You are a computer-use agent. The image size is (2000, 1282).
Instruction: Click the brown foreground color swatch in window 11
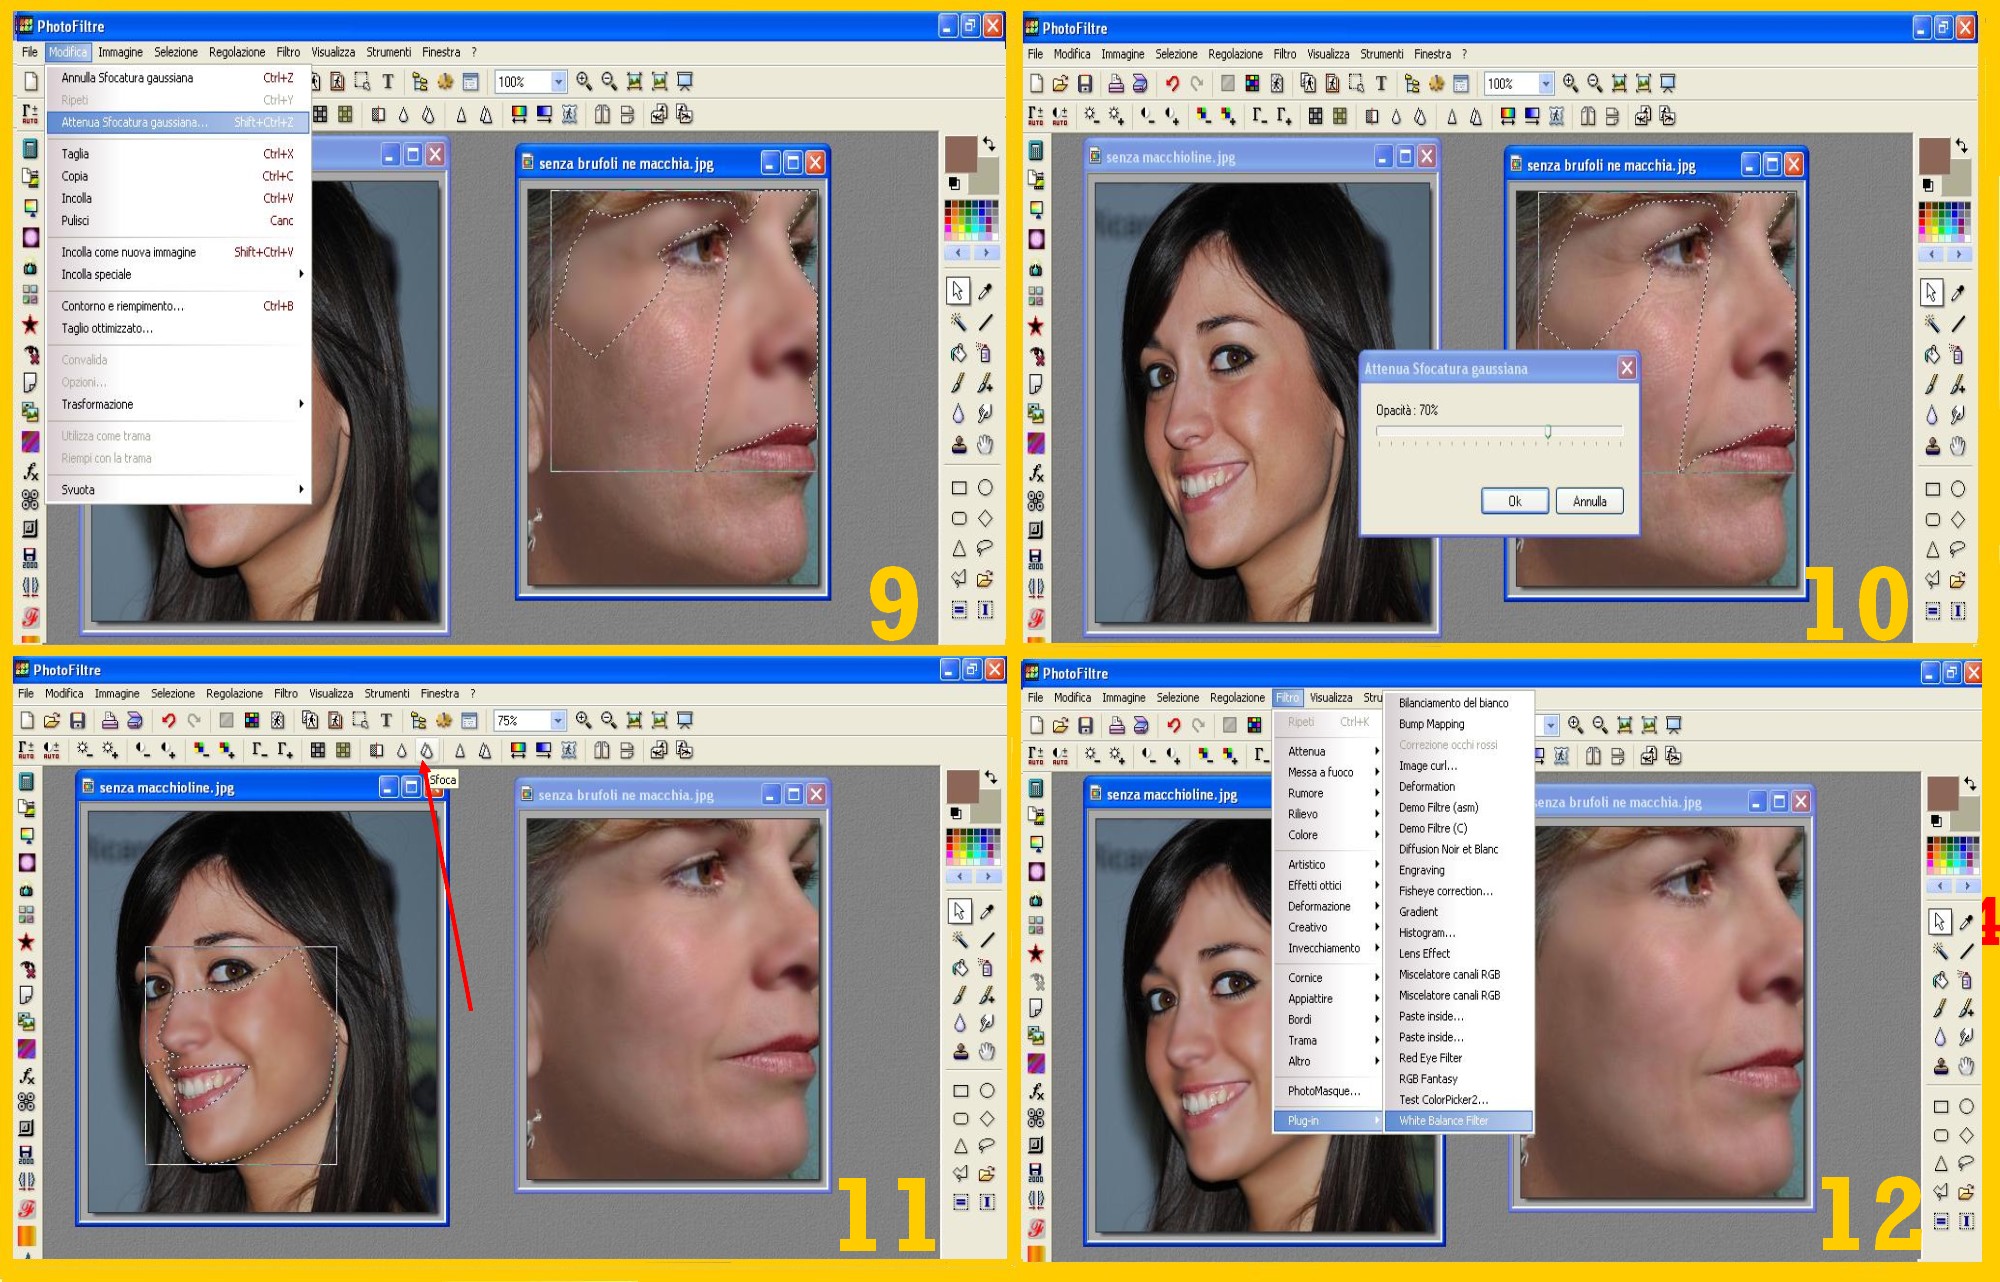click(962, 786)
